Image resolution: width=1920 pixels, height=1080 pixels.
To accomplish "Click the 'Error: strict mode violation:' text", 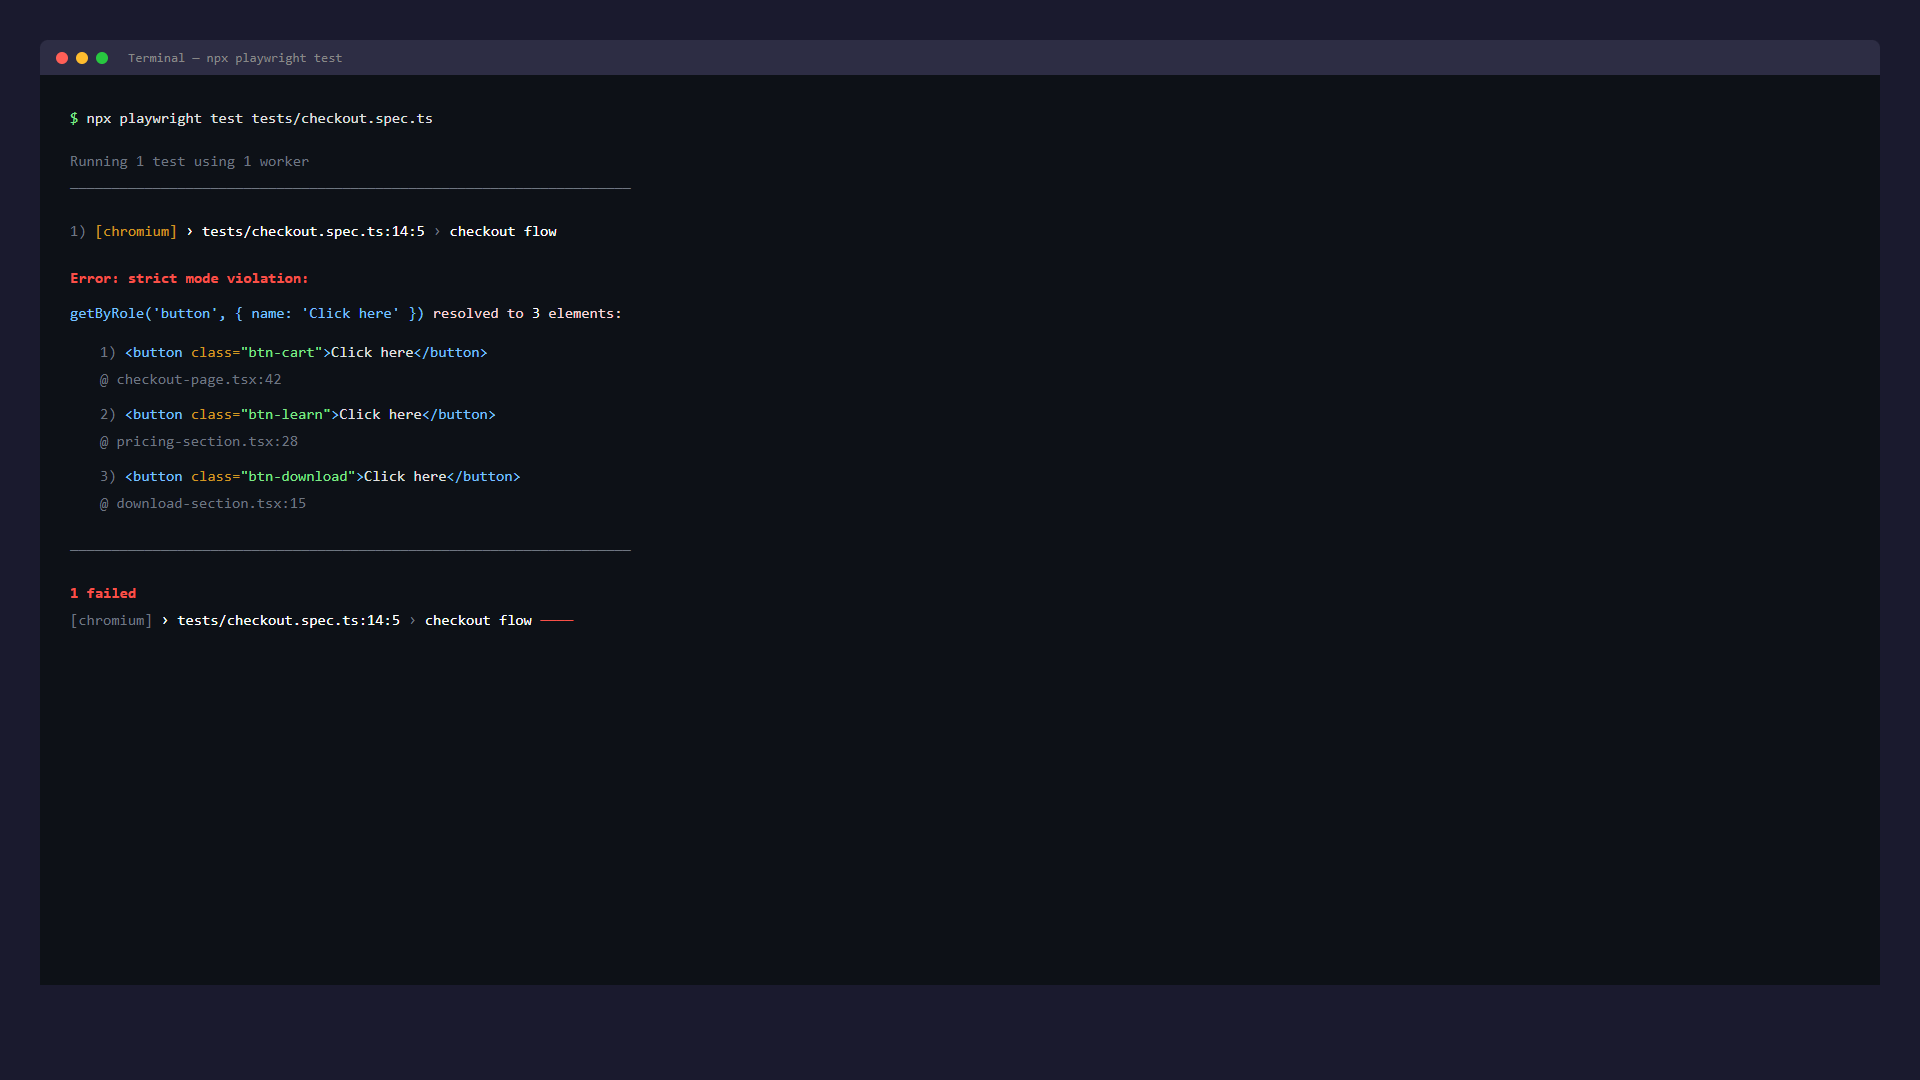I will coord(189,278).
